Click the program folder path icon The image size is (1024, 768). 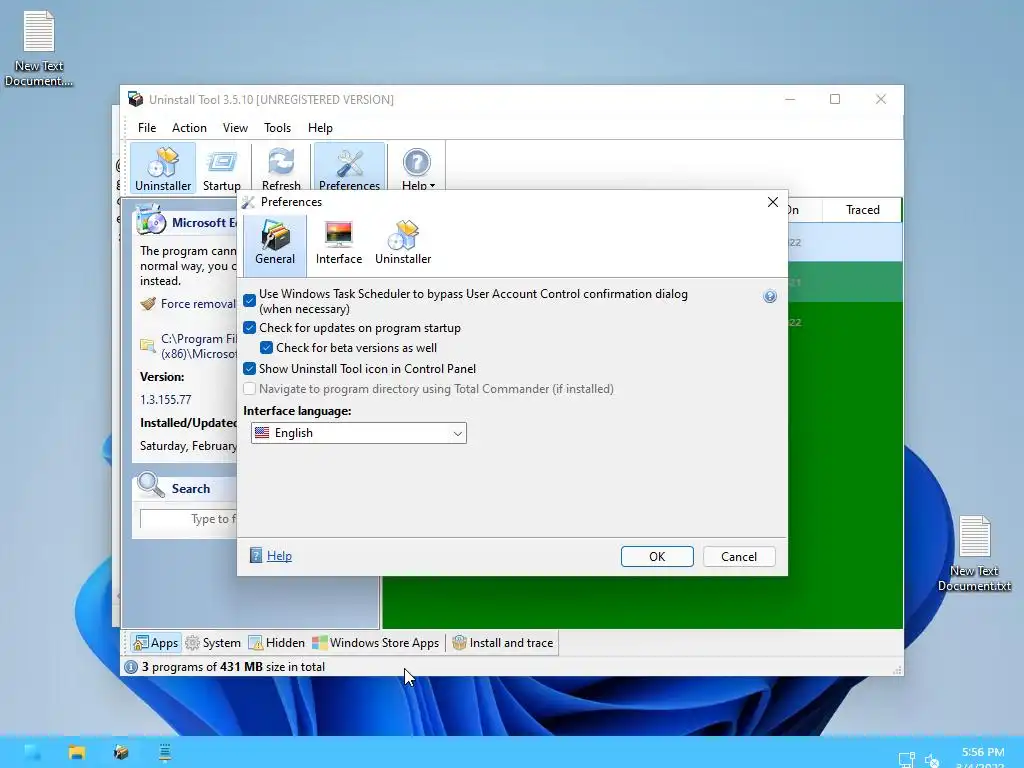tap(148, 345)
